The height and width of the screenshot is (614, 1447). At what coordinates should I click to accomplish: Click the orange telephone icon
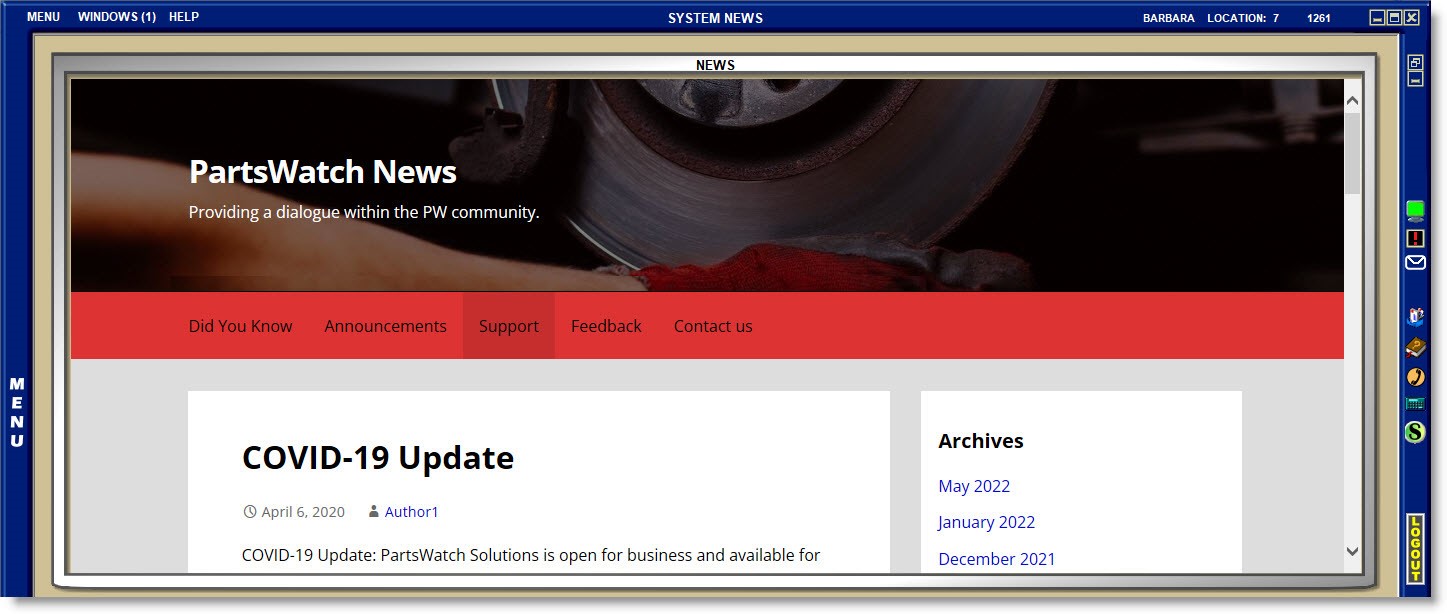1415,377
